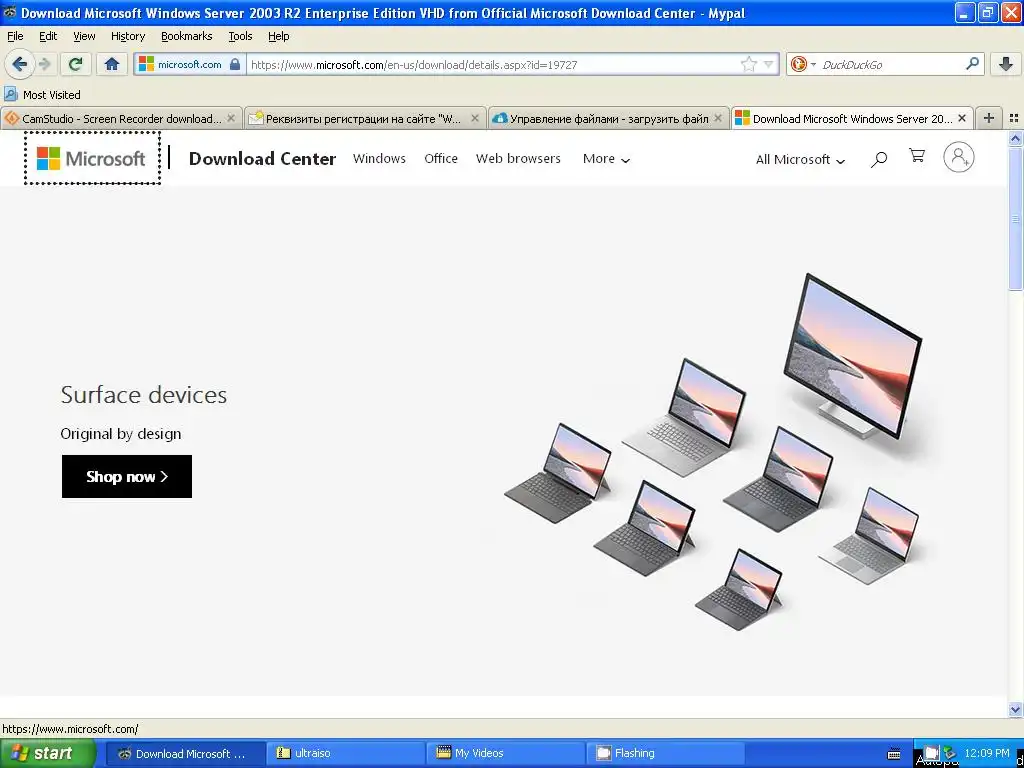The width and height of the screenshot is (1024, 768).
Task: Switch to ultraiso taskbar window
Action: tap(345, 753)
